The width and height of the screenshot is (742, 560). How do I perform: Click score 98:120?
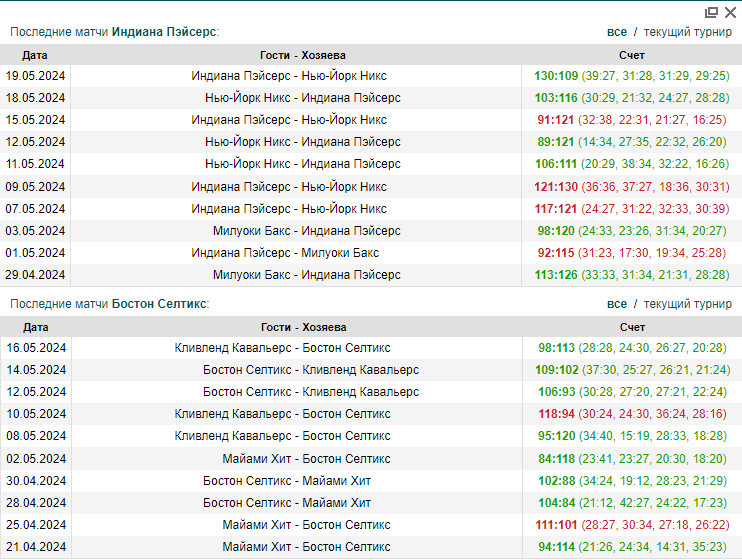pos(556,231)
